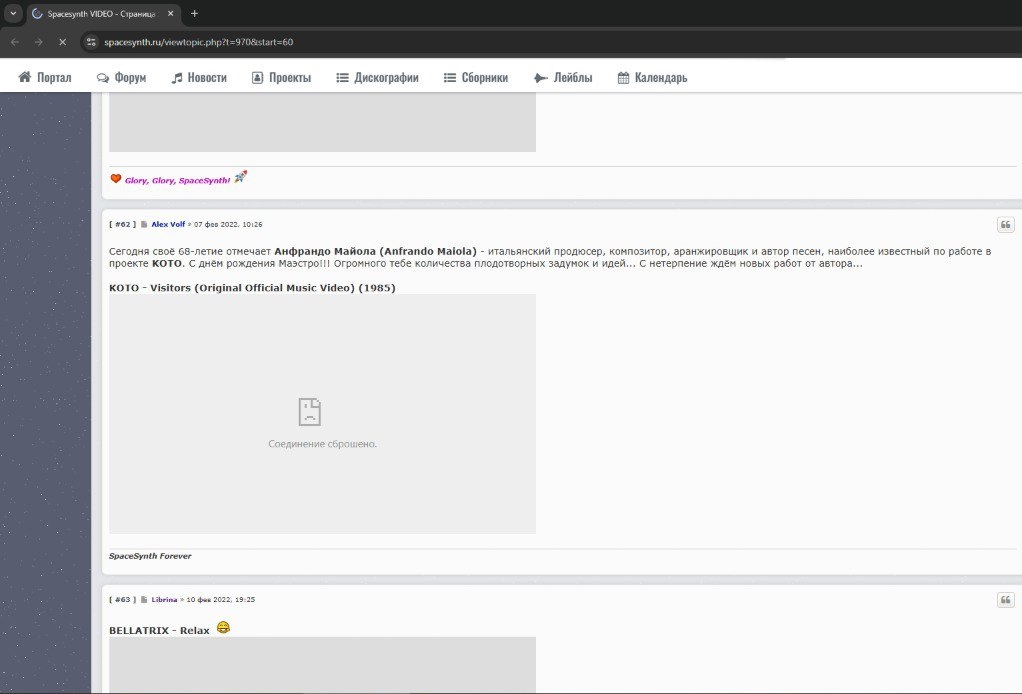Select the Spacesynth VIDEO browser tab
Image resolution: width=1022 pixels, height=694 pixels.
[103, 14]
